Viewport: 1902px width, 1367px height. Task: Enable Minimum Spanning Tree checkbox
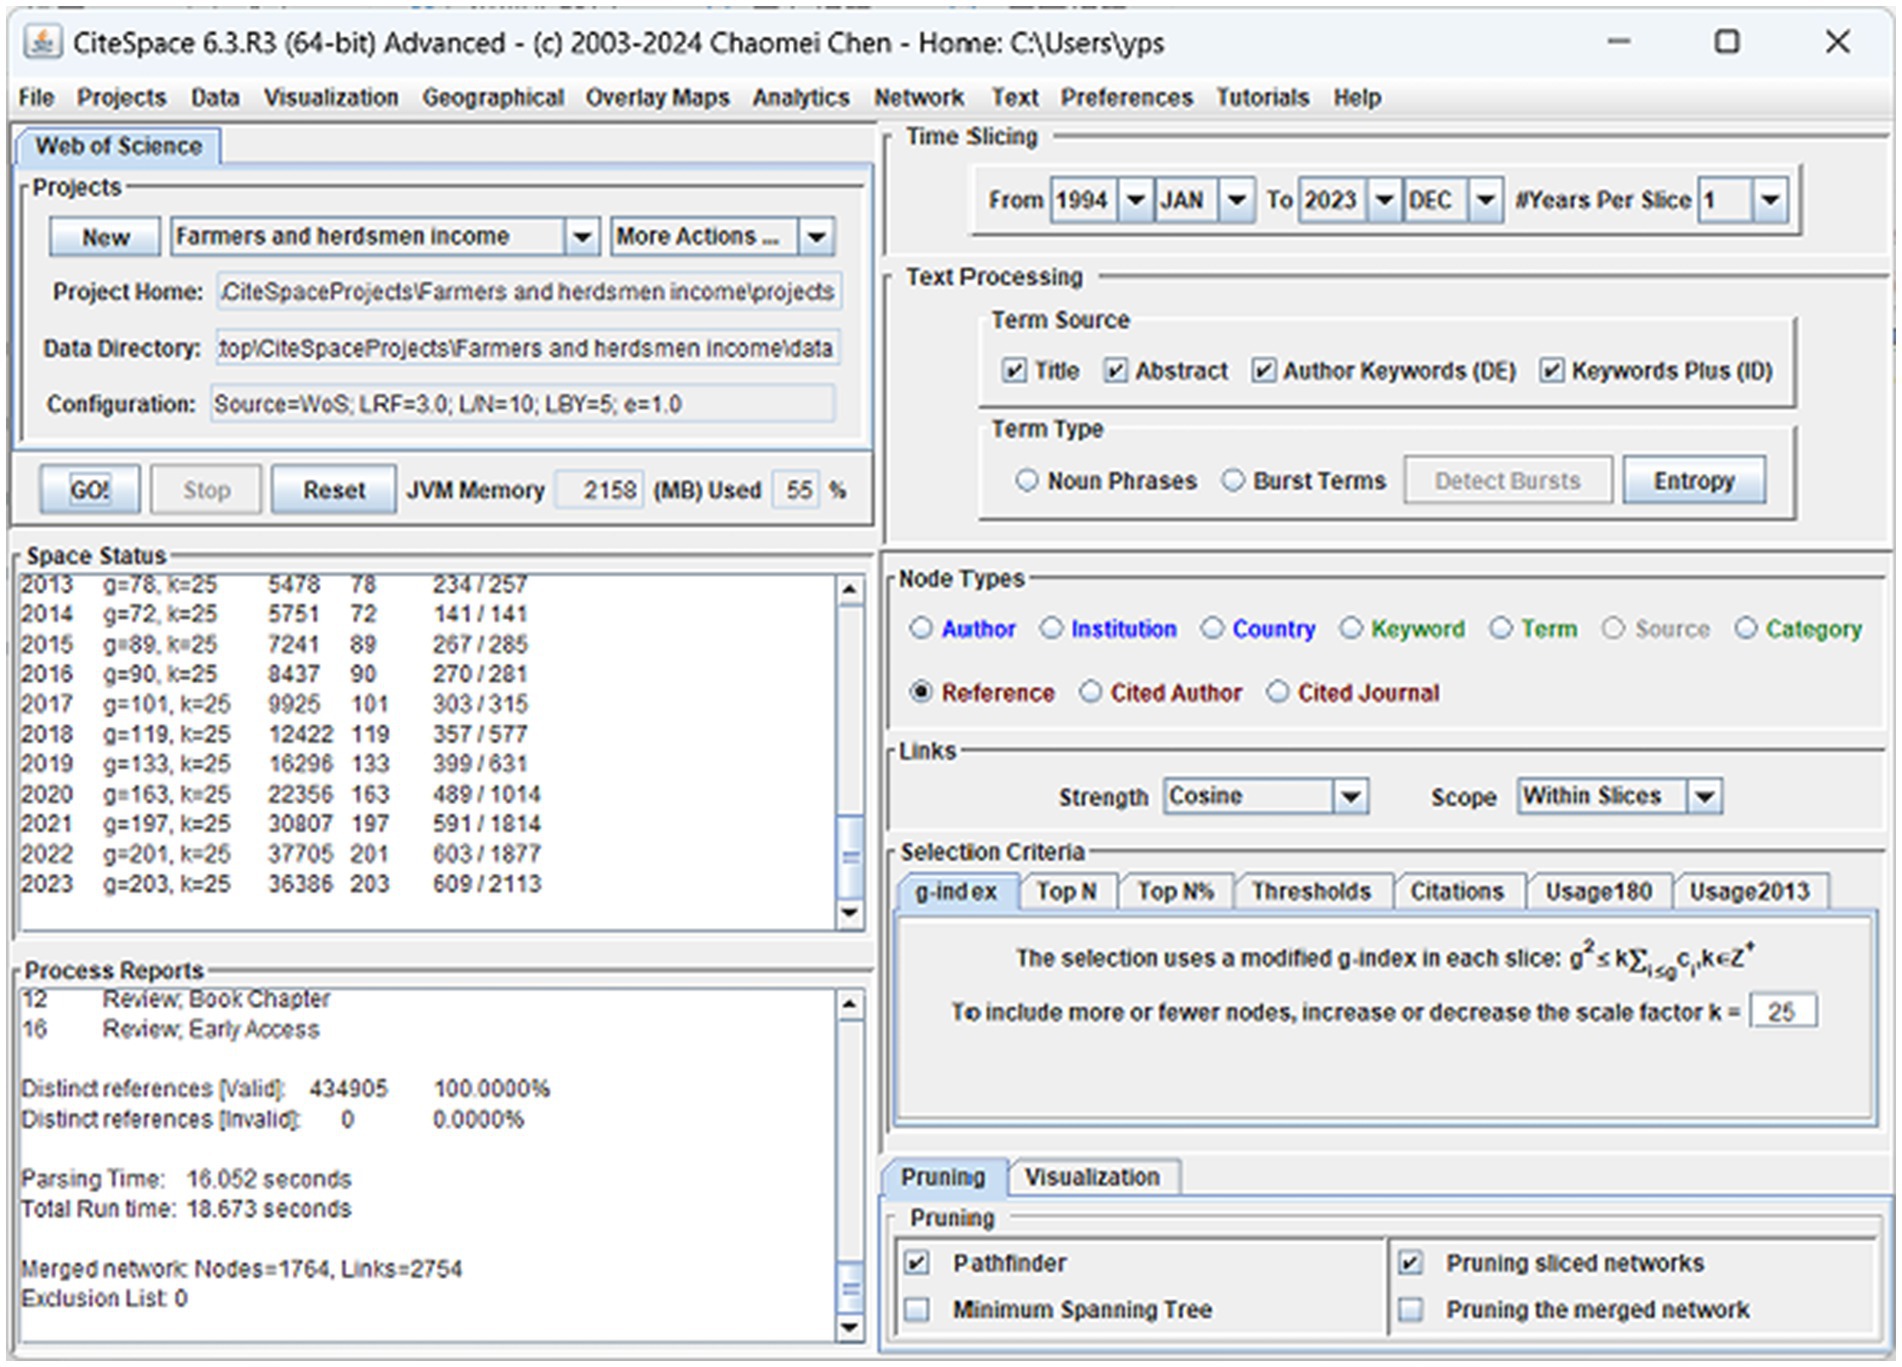point(917,1309)
